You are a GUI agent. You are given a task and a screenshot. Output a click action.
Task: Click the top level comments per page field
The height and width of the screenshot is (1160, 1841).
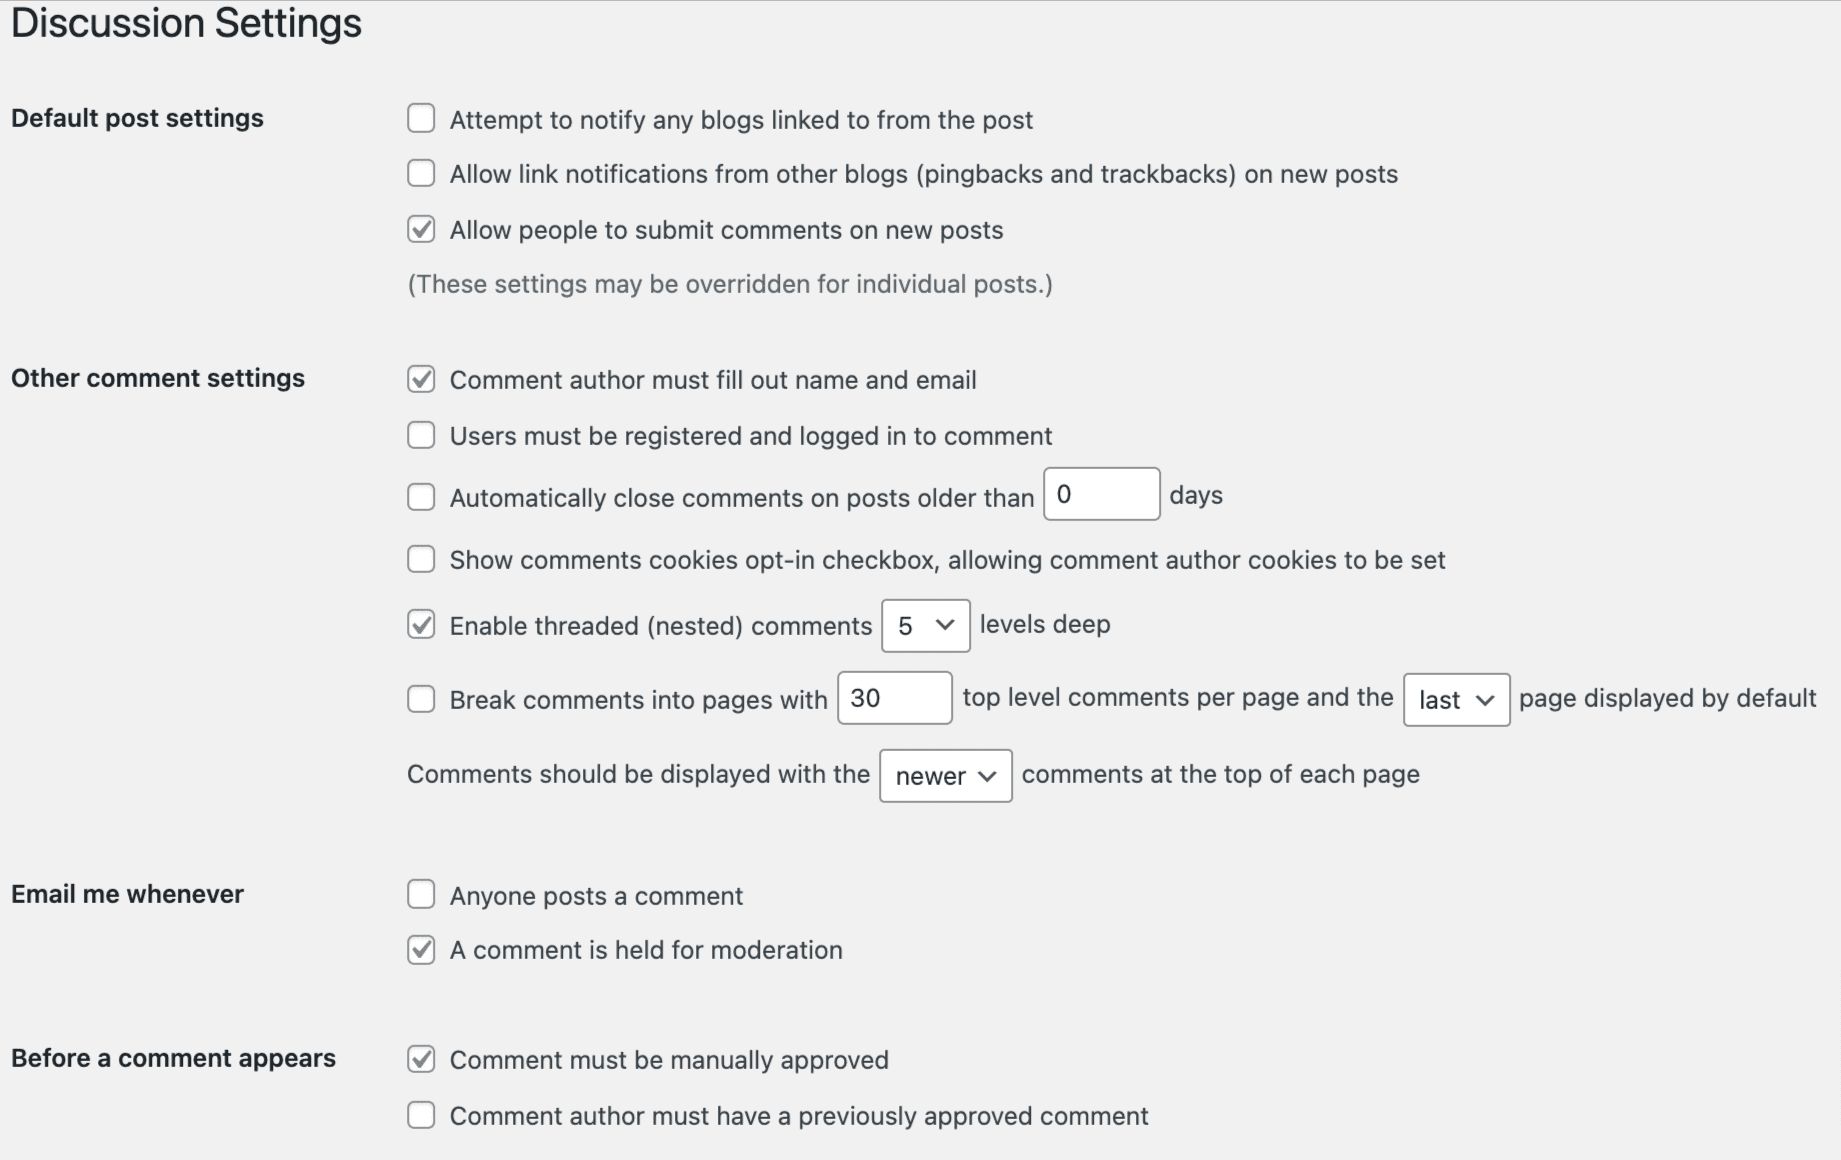(x=894, y=698)
